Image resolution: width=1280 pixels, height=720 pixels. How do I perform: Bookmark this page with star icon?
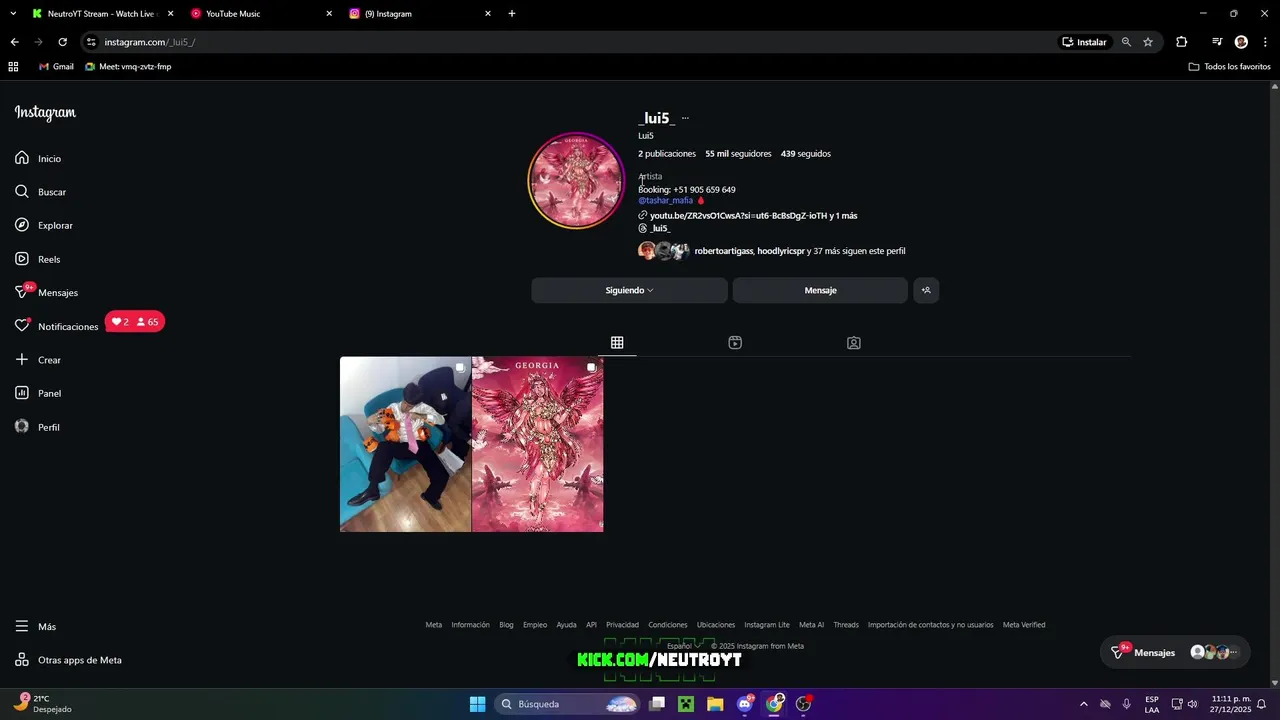coord(1148,42)
